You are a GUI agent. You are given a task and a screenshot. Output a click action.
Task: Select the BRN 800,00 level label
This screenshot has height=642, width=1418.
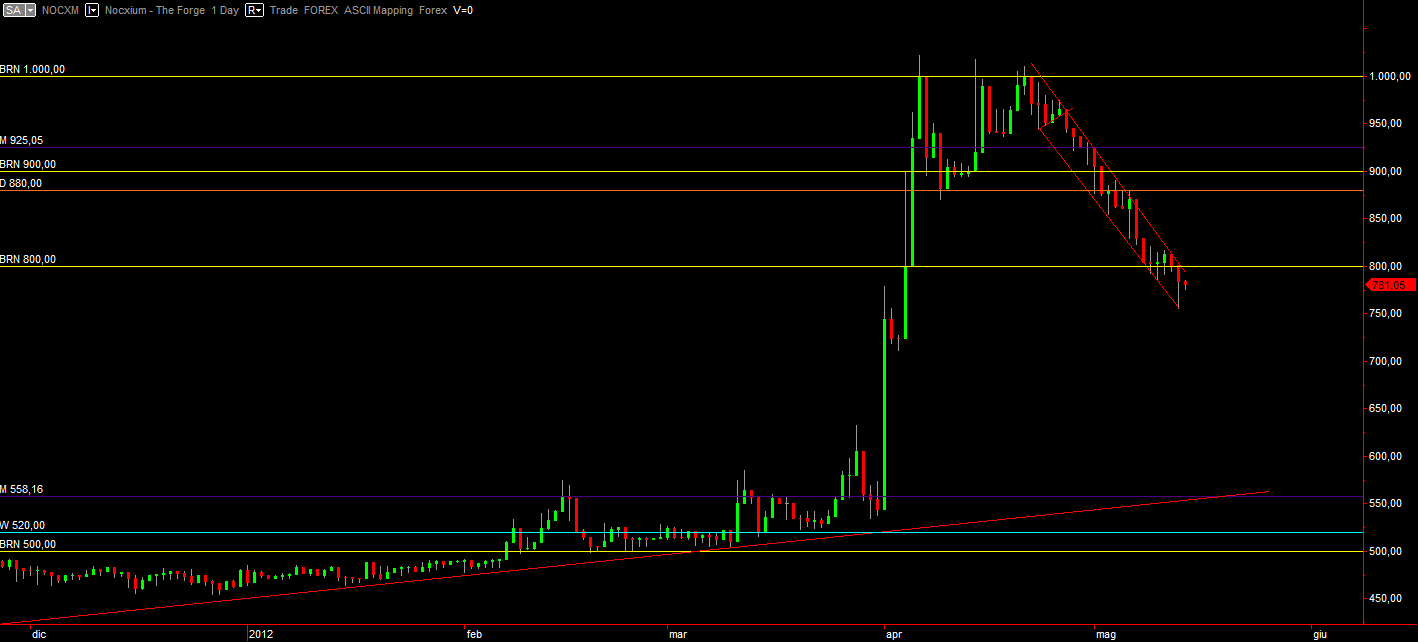pos(28,259)
